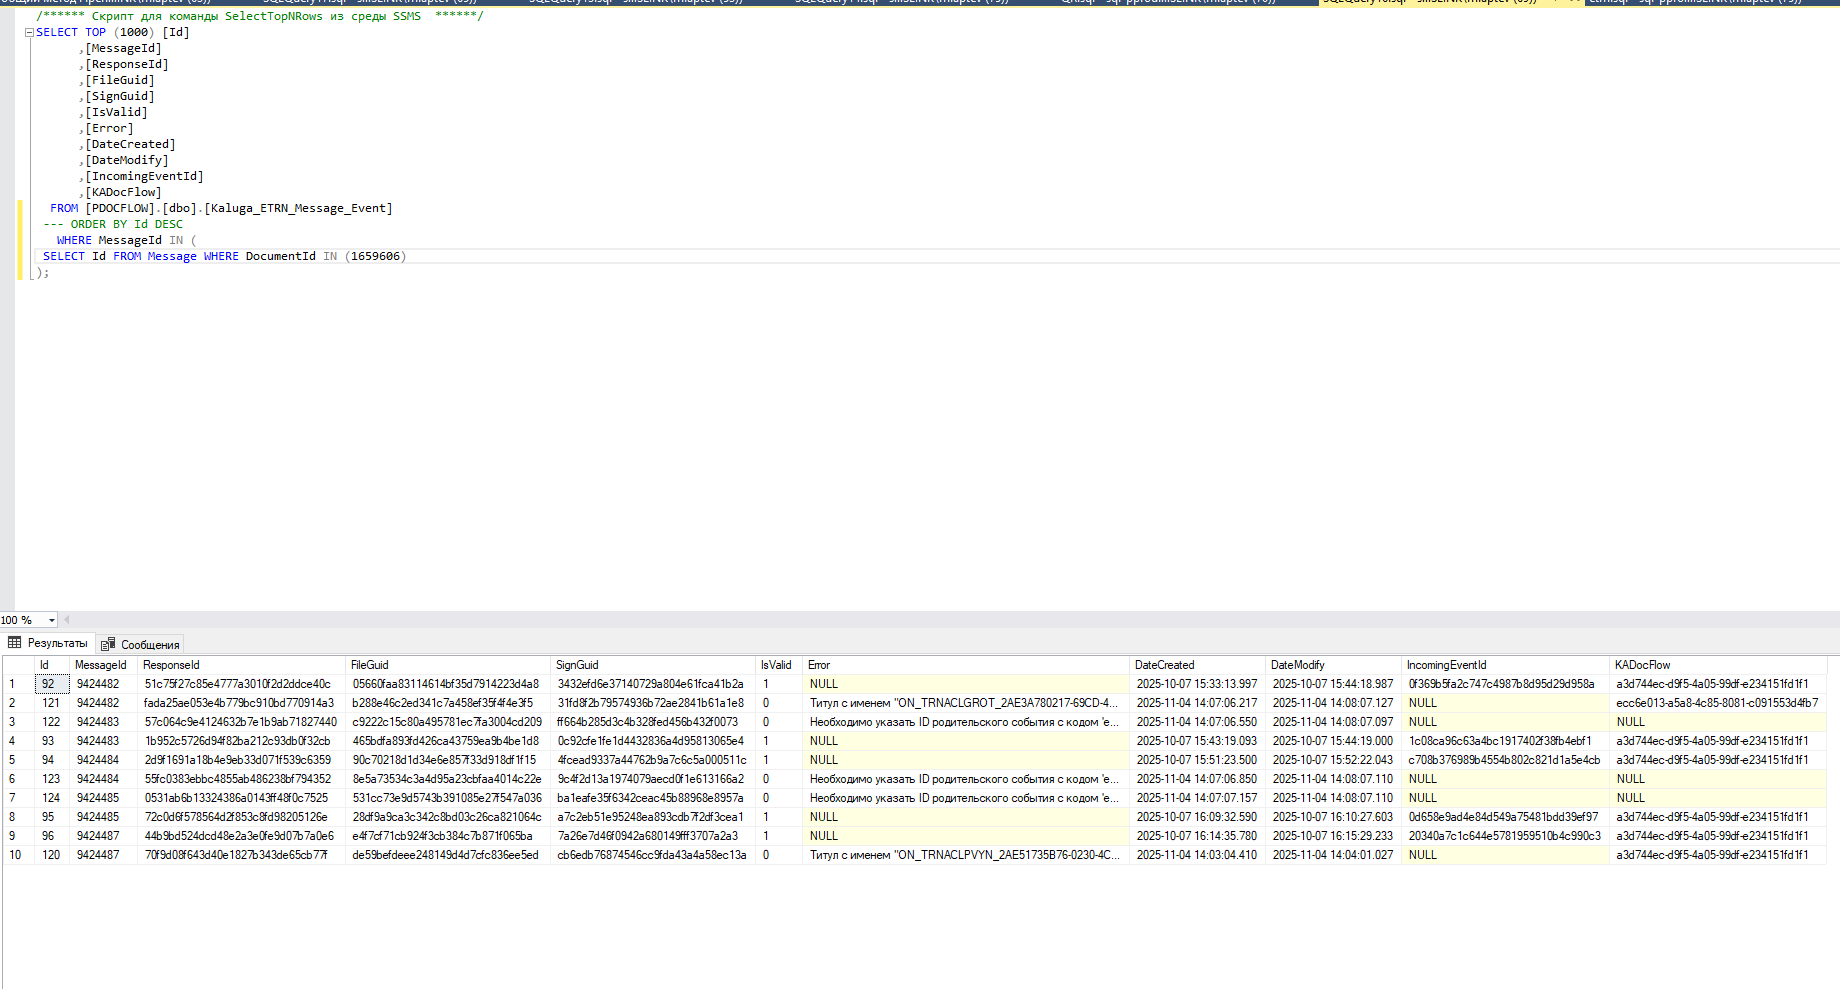The height and width of the screenshot is (989, 1840).
Task: Select result row number 1 header
Action: 18,684
